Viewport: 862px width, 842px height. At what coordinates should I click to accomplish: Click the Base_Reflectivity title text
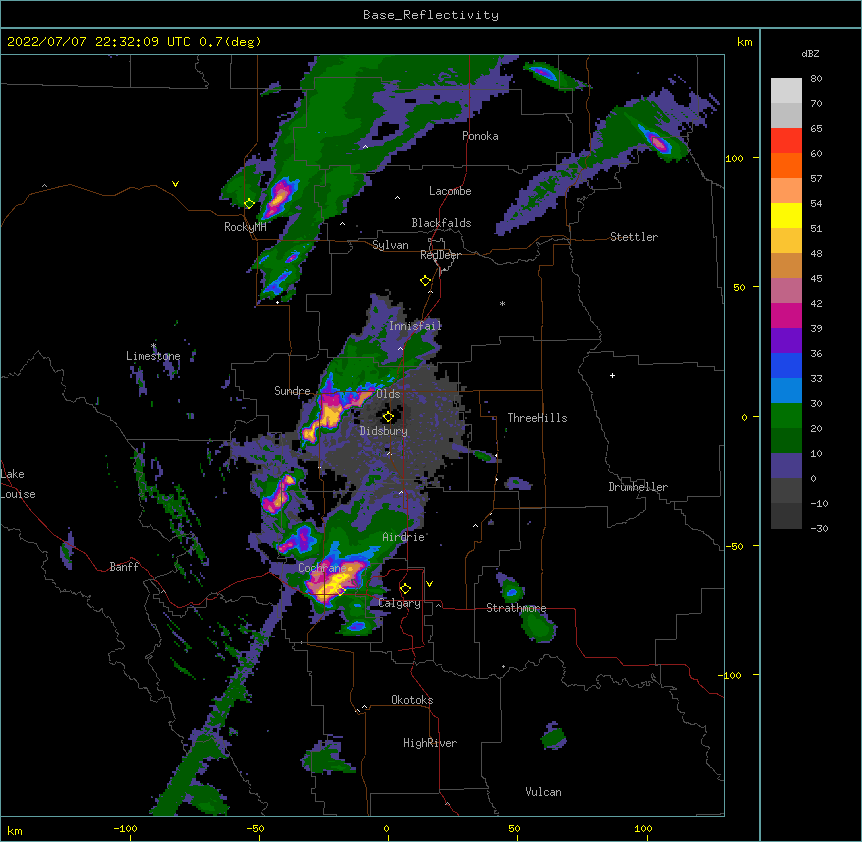(x=430, y=15)
